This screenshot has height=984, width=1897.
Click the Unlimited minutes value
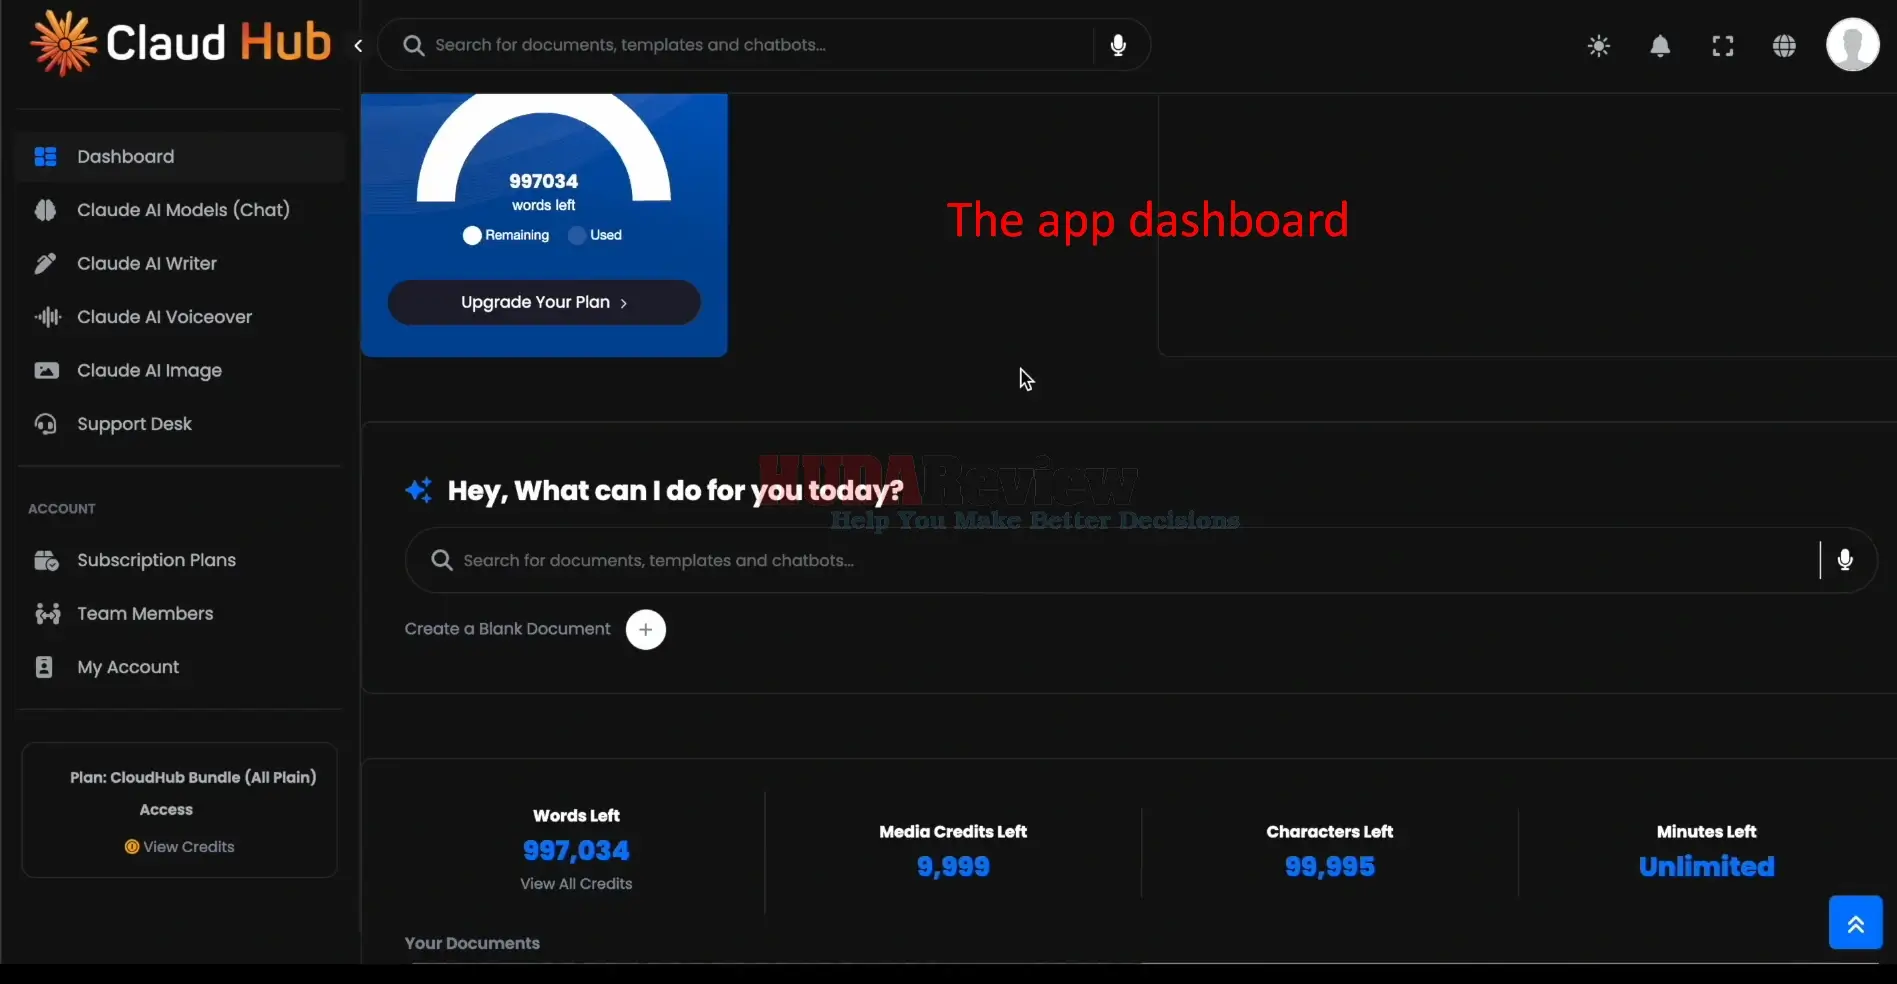(1706, 866)
